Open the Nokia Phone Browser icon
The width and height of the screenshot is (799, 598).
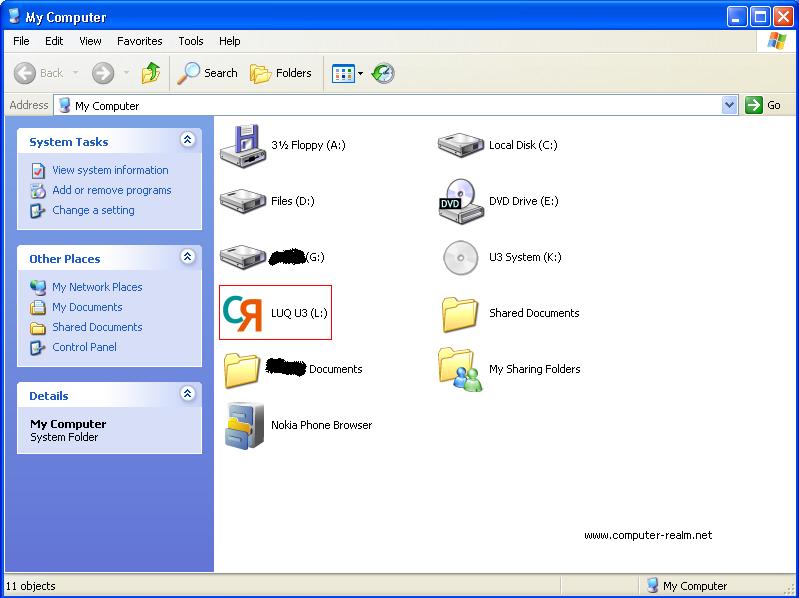tap(242, 425)
